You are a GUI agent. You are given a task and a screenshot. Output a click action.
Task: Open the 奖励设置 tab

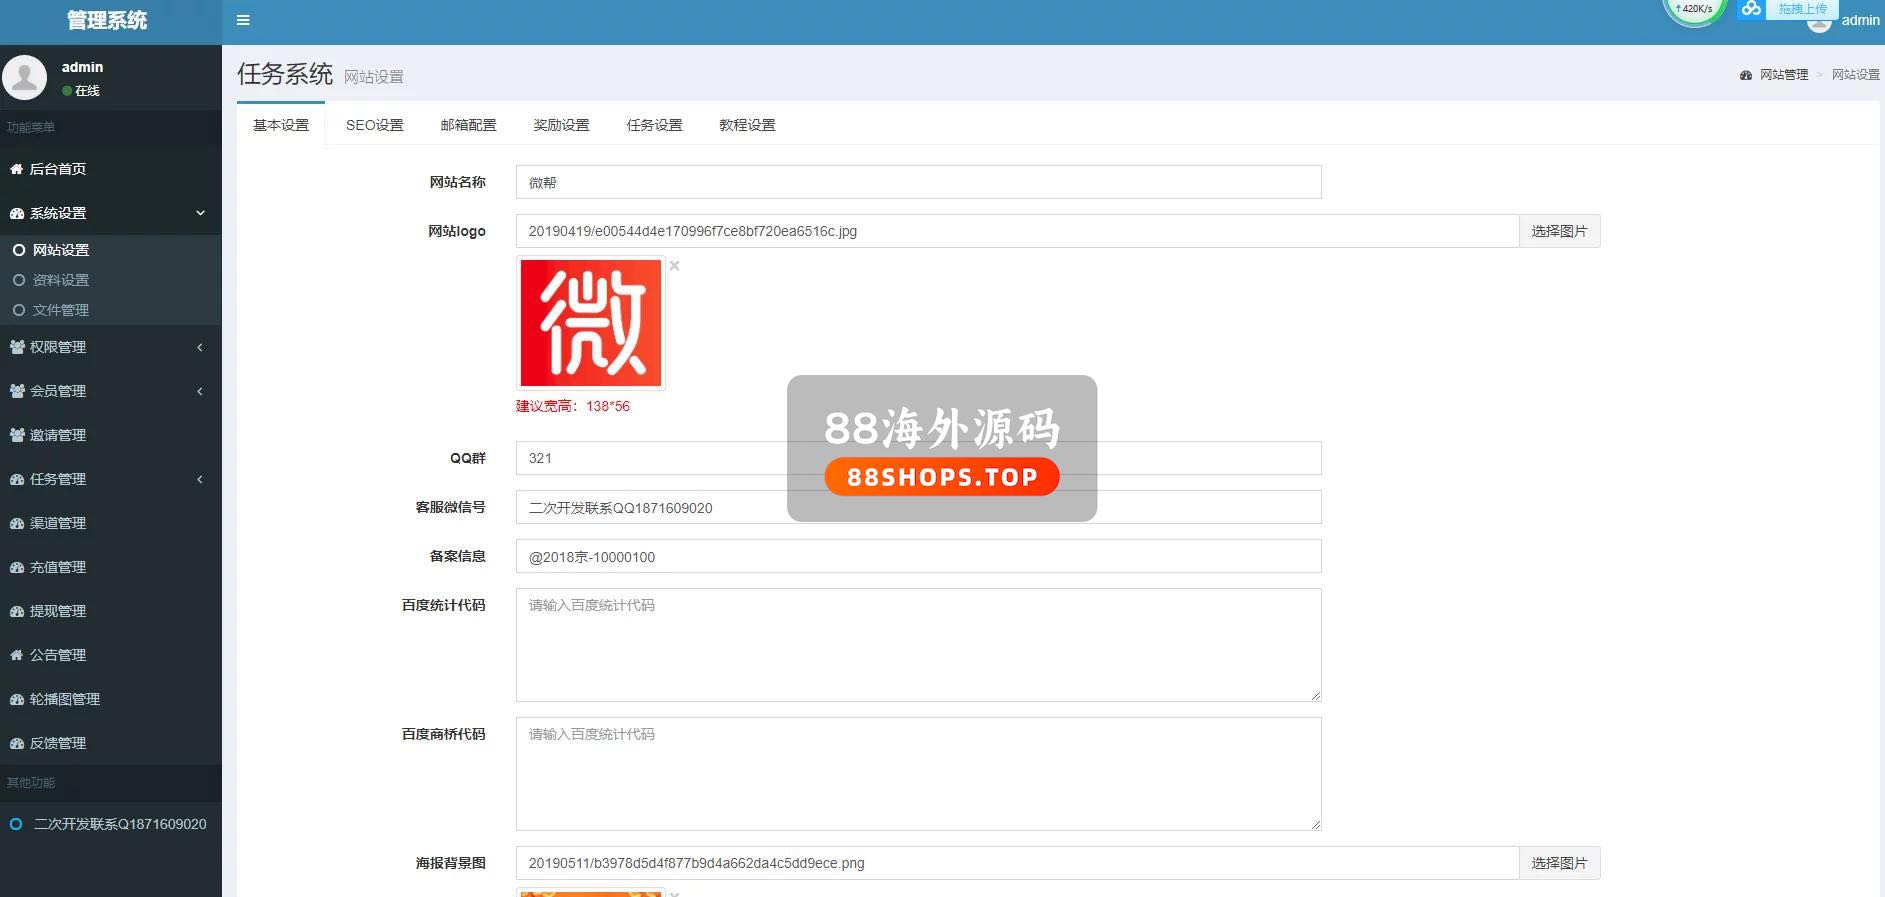(x=561, y=125)
